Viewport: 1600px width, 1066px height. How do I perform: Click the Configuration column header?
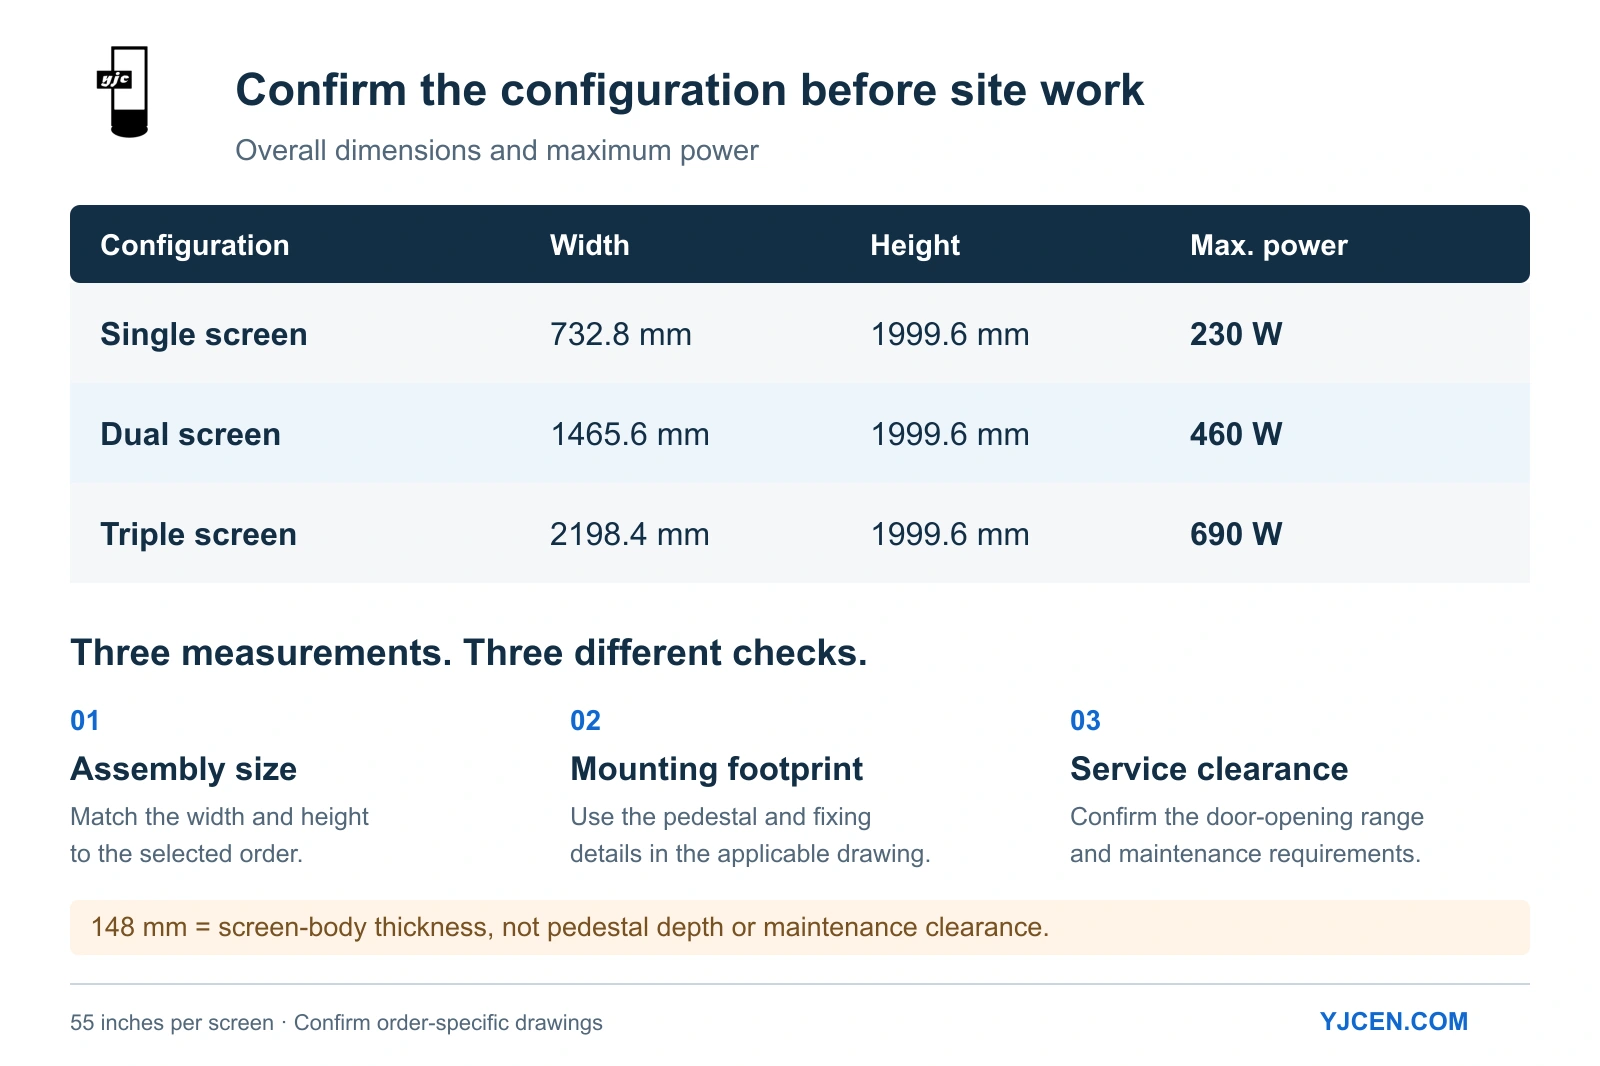(195, 245)
